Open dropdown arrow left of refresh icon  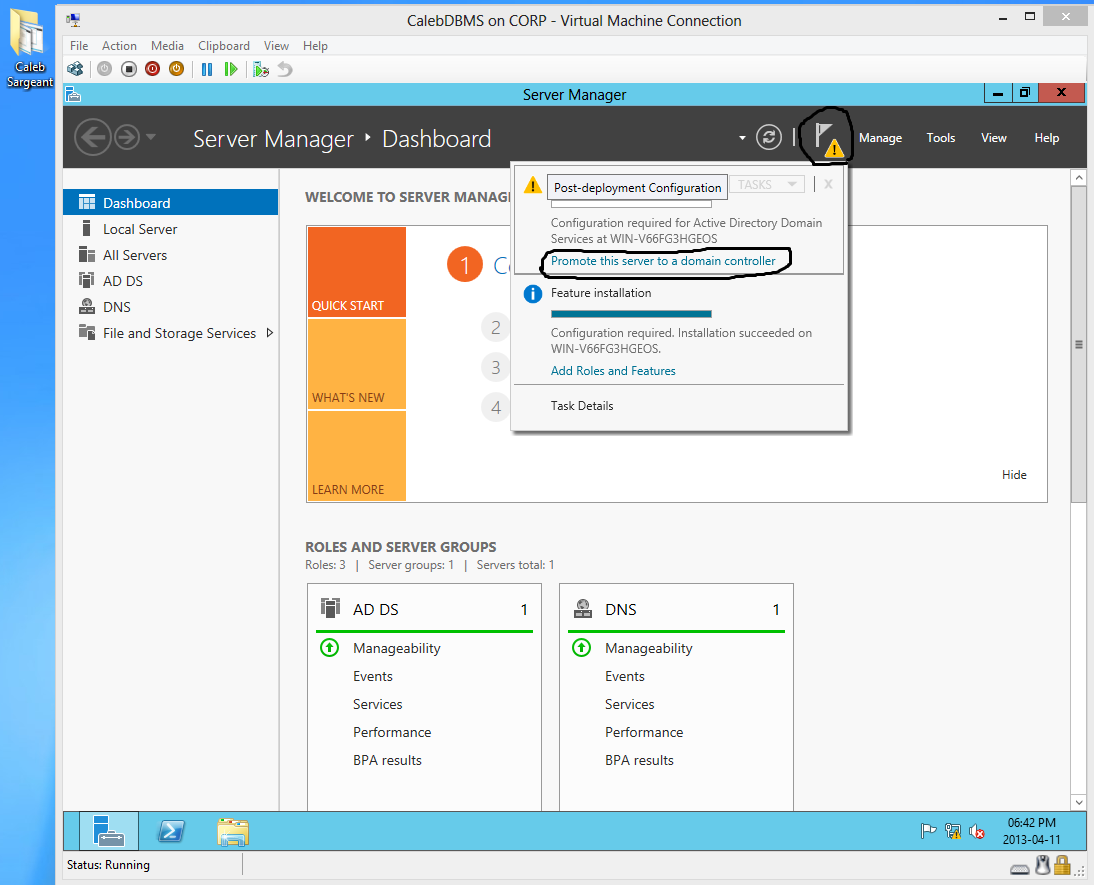(742, 137)
